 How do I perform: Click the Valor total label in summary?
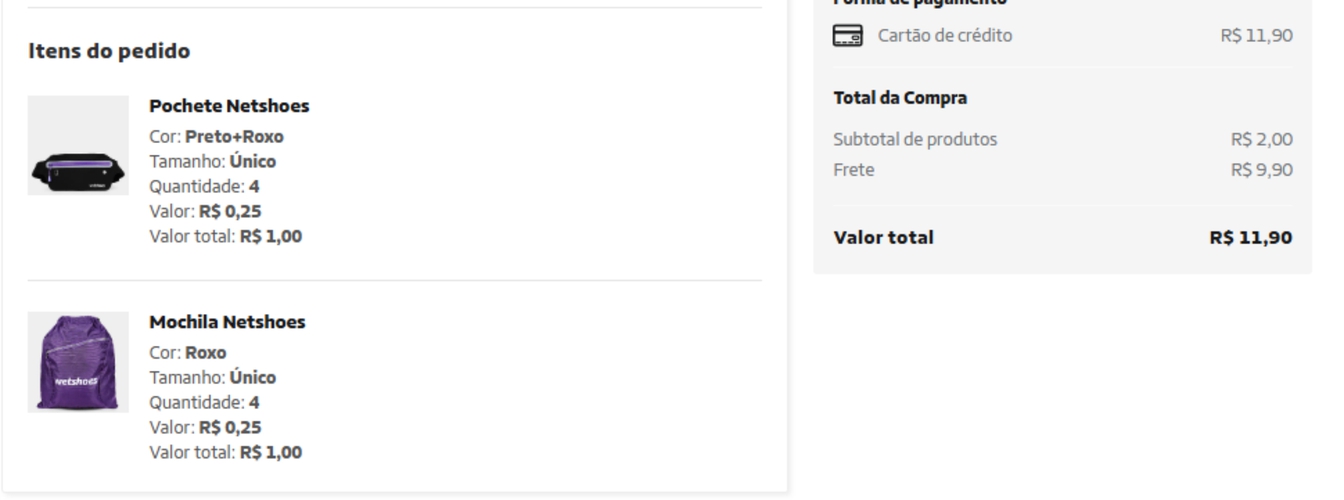pos(884,238)
